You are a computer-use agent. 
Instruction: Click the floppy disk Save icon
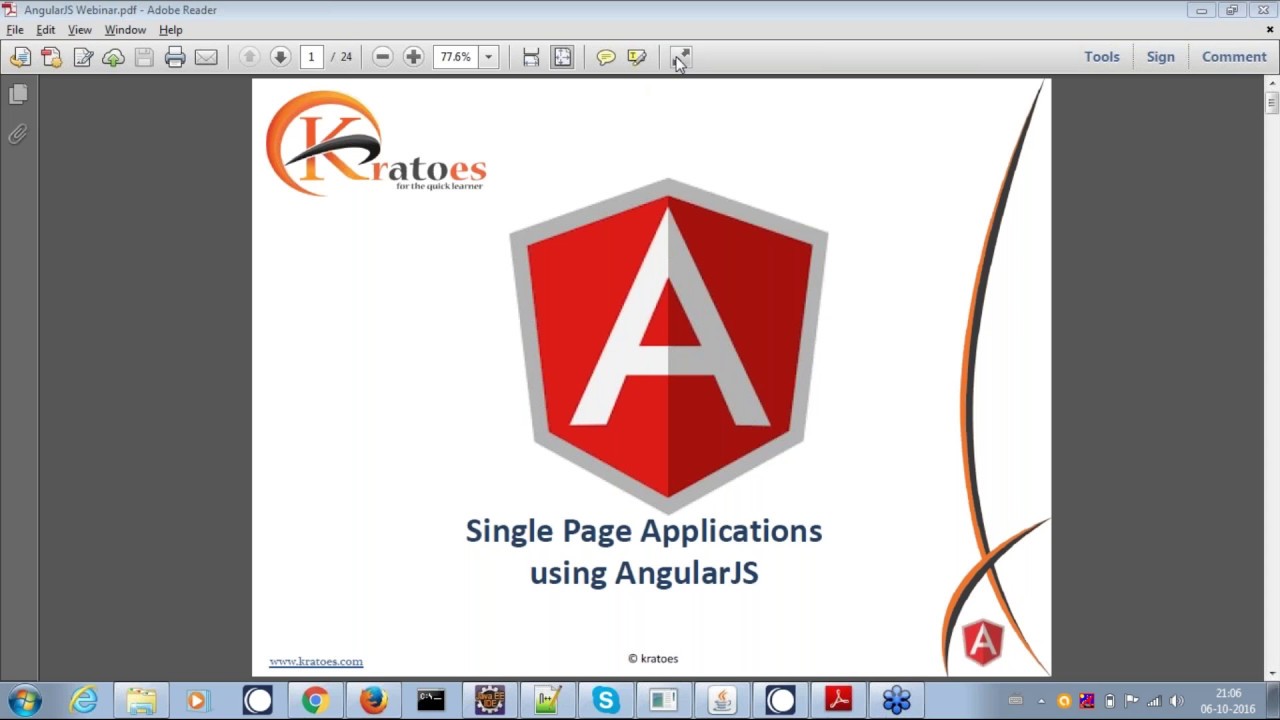point(144,57)
